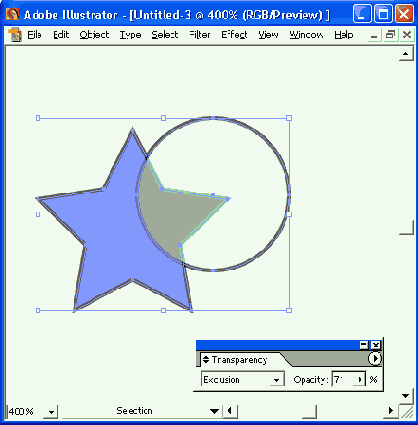Image resolution: width=418 pixels, height=425 pixels.
Task: Open the Window menu
Action: point(306,35)
